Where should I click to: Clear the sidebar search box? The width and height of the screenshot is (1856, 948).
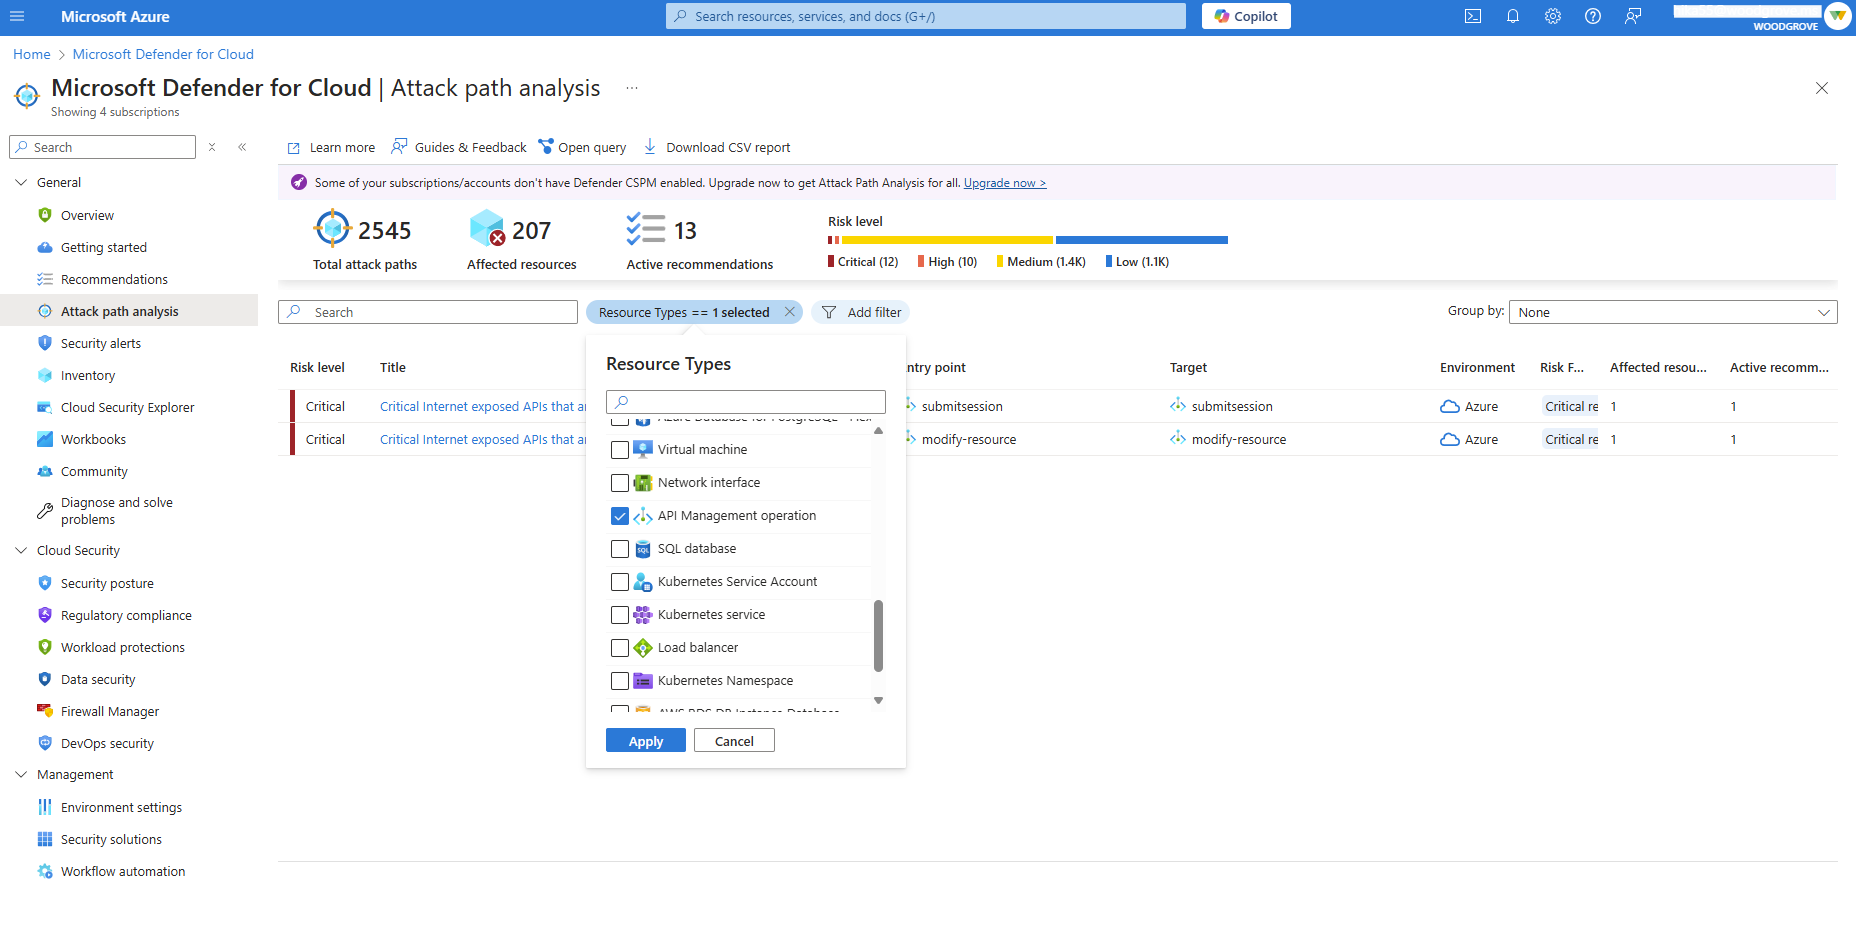(212, 147)
